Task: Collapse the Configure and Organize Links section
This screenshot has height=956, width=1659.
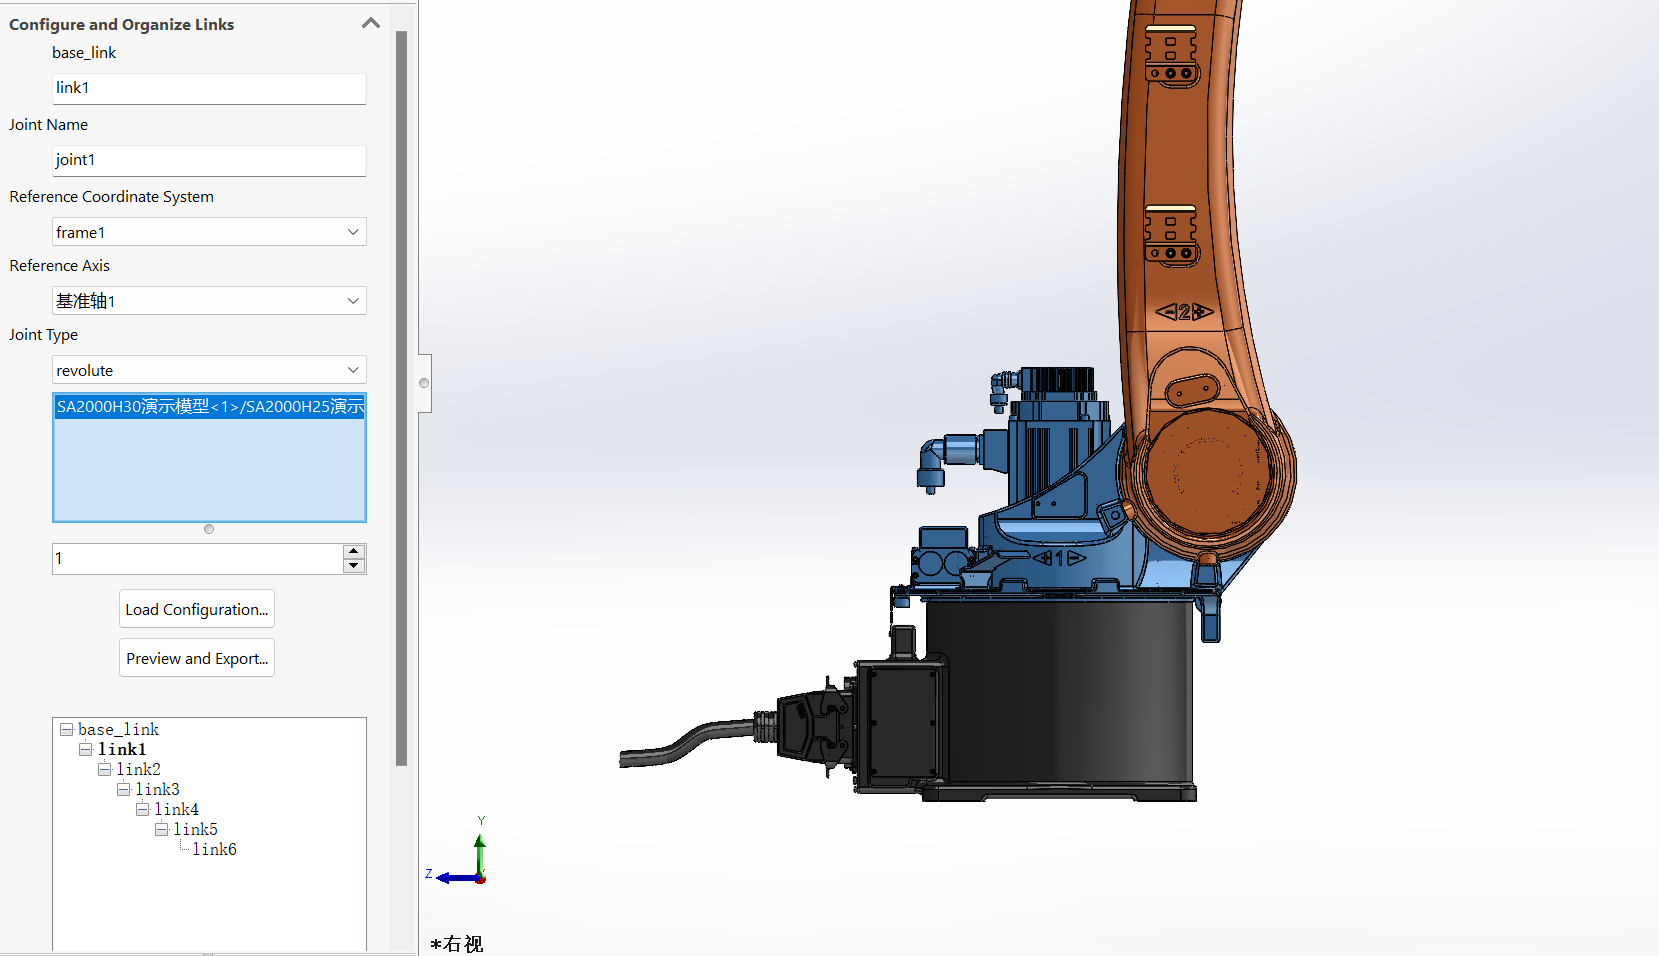Action: tap(371, 23)
